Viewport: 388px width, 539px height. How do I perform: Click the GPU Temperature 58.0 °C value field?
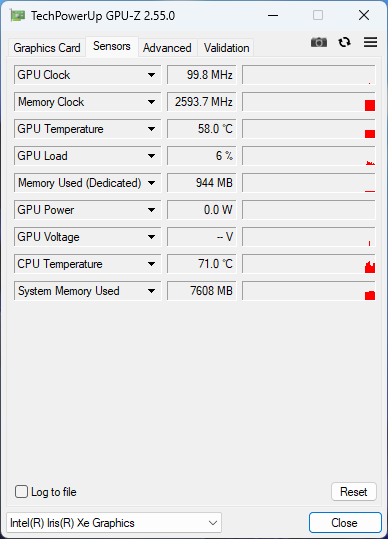(202, 129)
